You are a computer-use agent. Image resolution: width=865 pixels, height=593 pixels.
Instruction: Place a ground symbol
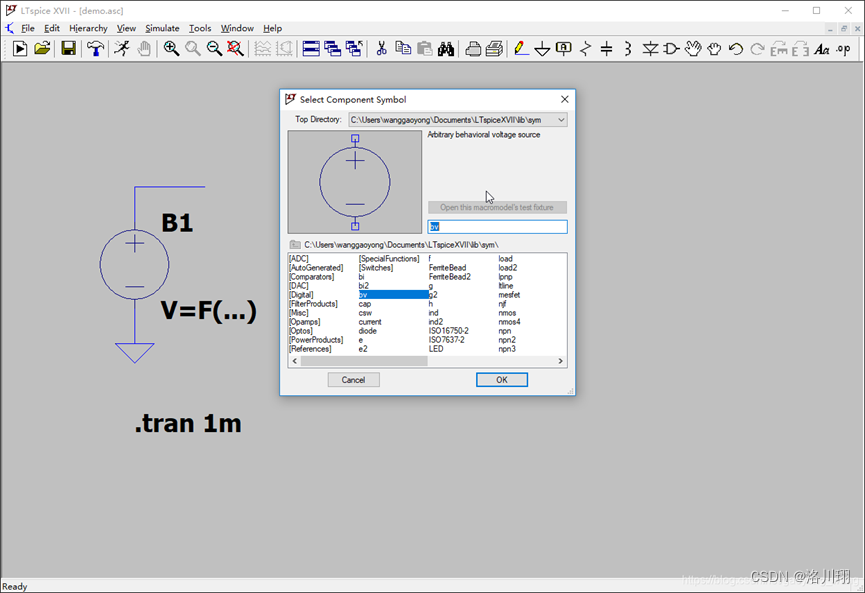pyautogui.click(x=540, y=48)
